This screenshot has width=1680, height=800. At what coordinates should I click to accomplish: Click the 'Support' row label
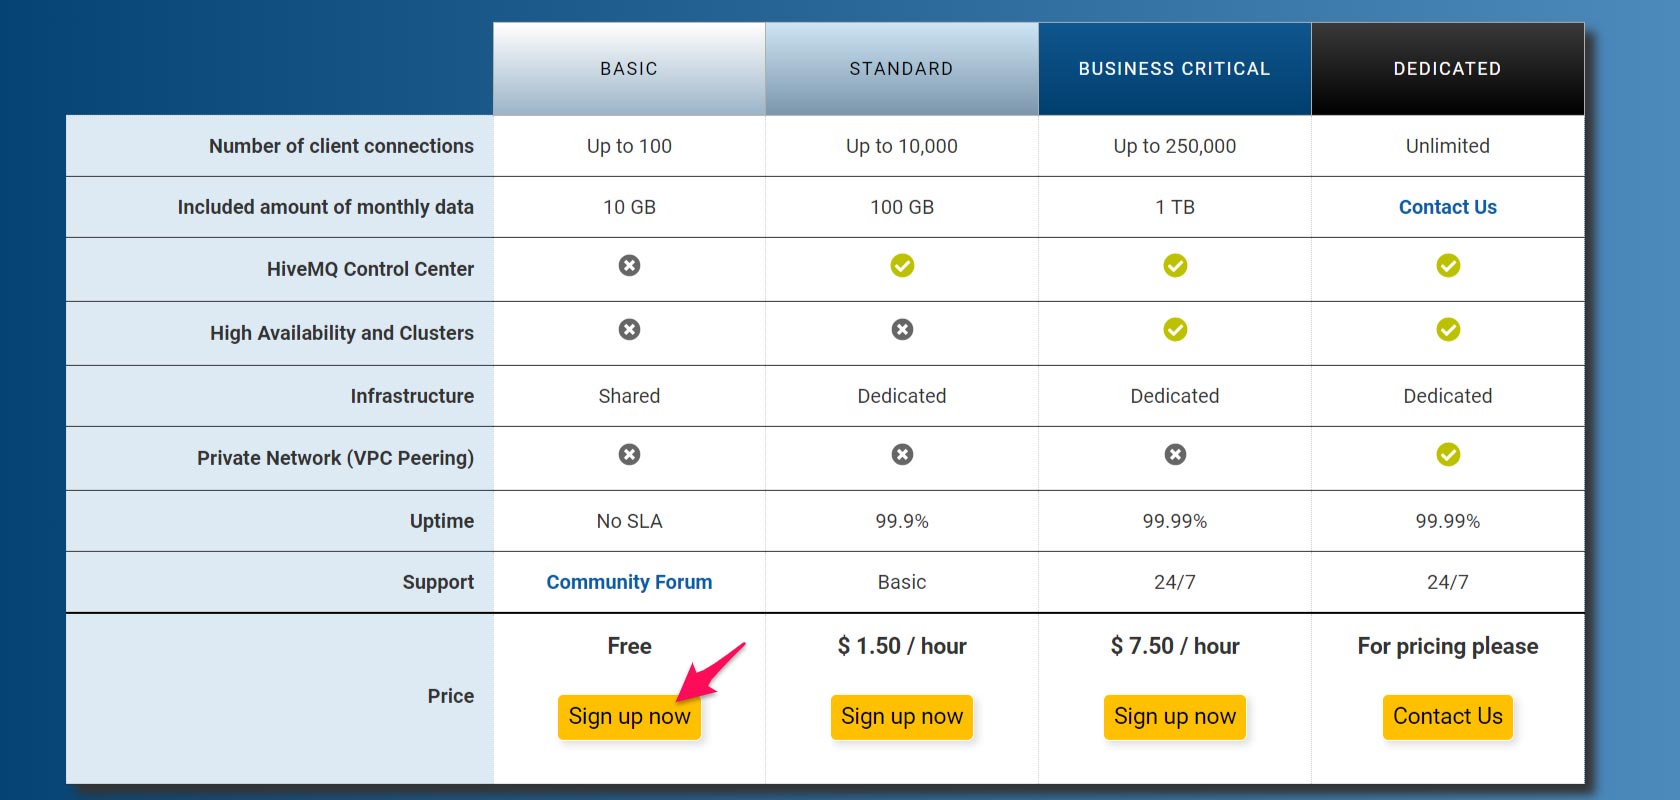438,582
